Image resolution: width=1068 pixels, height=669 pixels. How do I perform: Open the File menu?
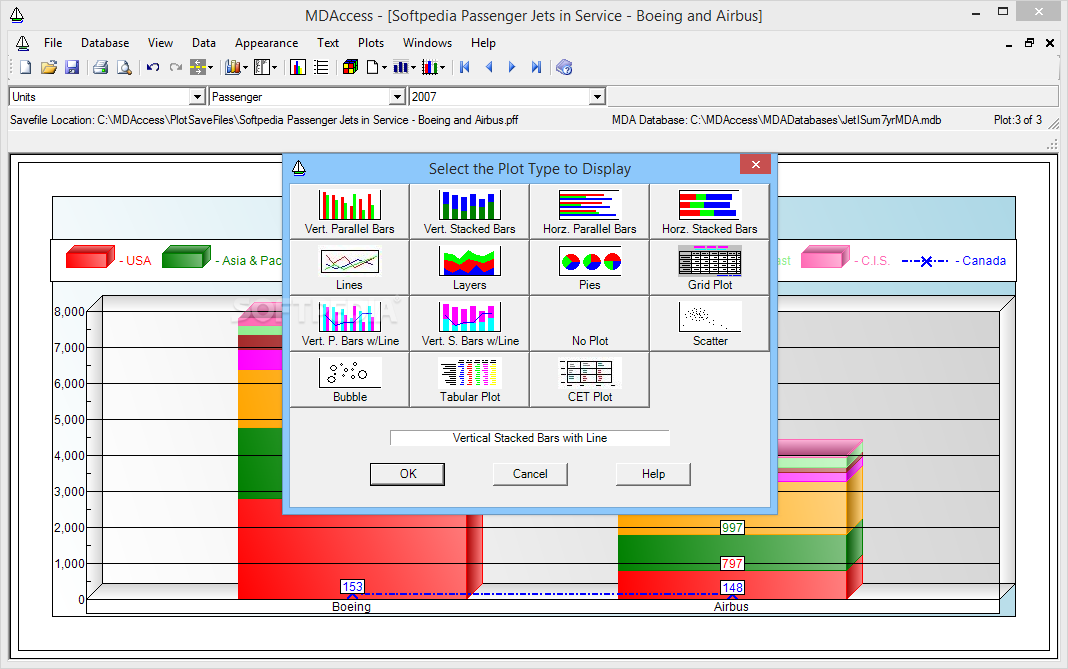pyautogui.click(x=53, y=43)
